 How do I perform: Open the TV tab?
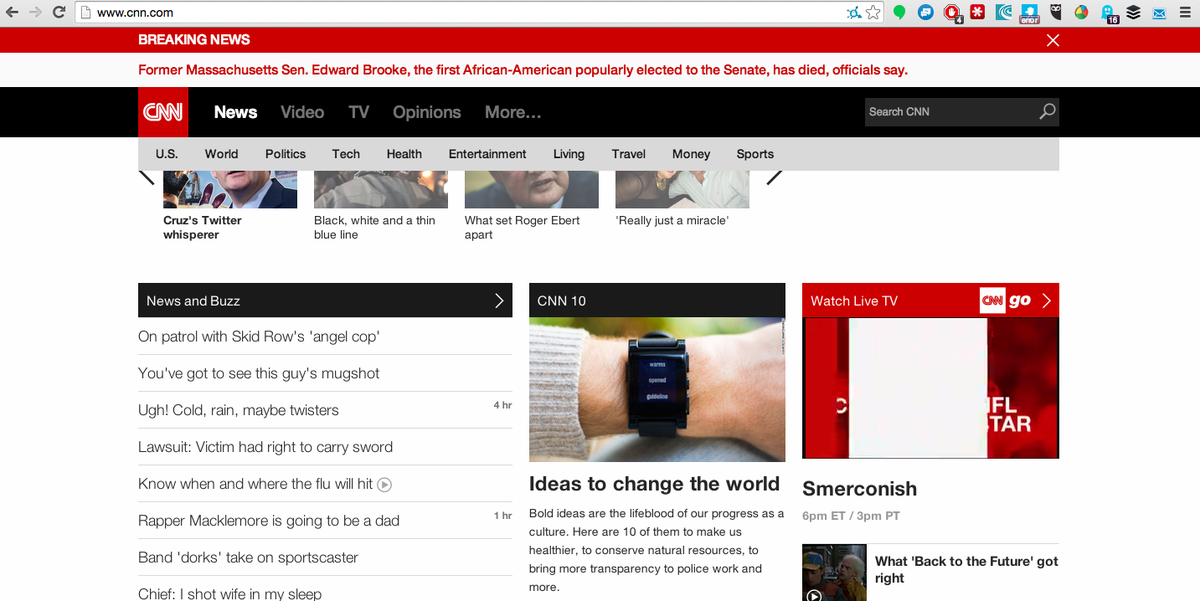(359, 112)
